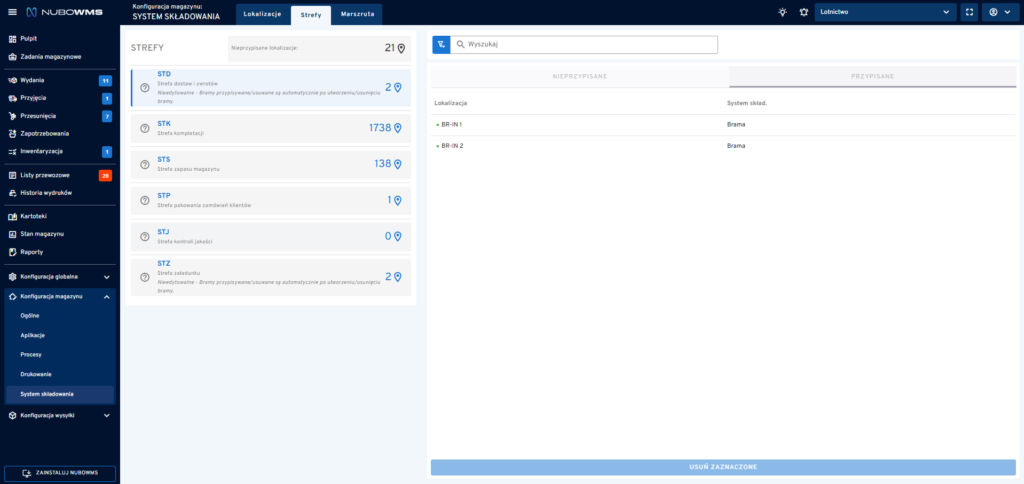Open the Lotnictwo warehouse dropdown
This screenshot has width=1024, height=484.
pyautogui.click(x=885, y=12)
